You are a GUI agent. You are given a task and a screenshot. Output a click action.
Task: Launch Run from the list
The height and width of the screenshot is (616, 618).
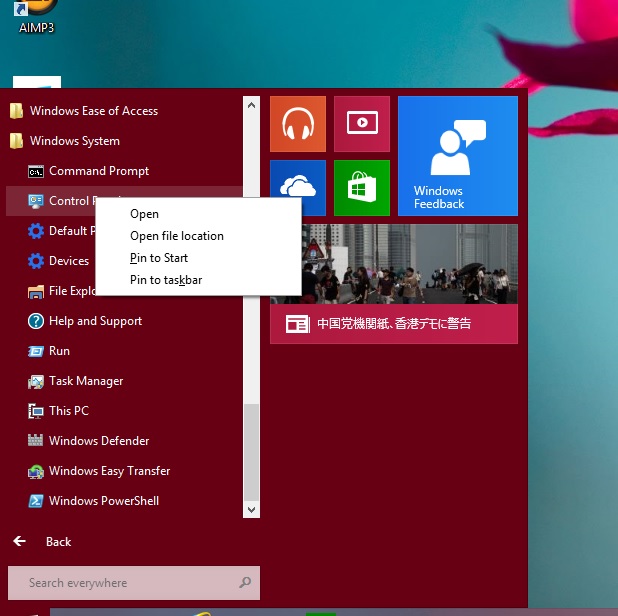point(124,351)
